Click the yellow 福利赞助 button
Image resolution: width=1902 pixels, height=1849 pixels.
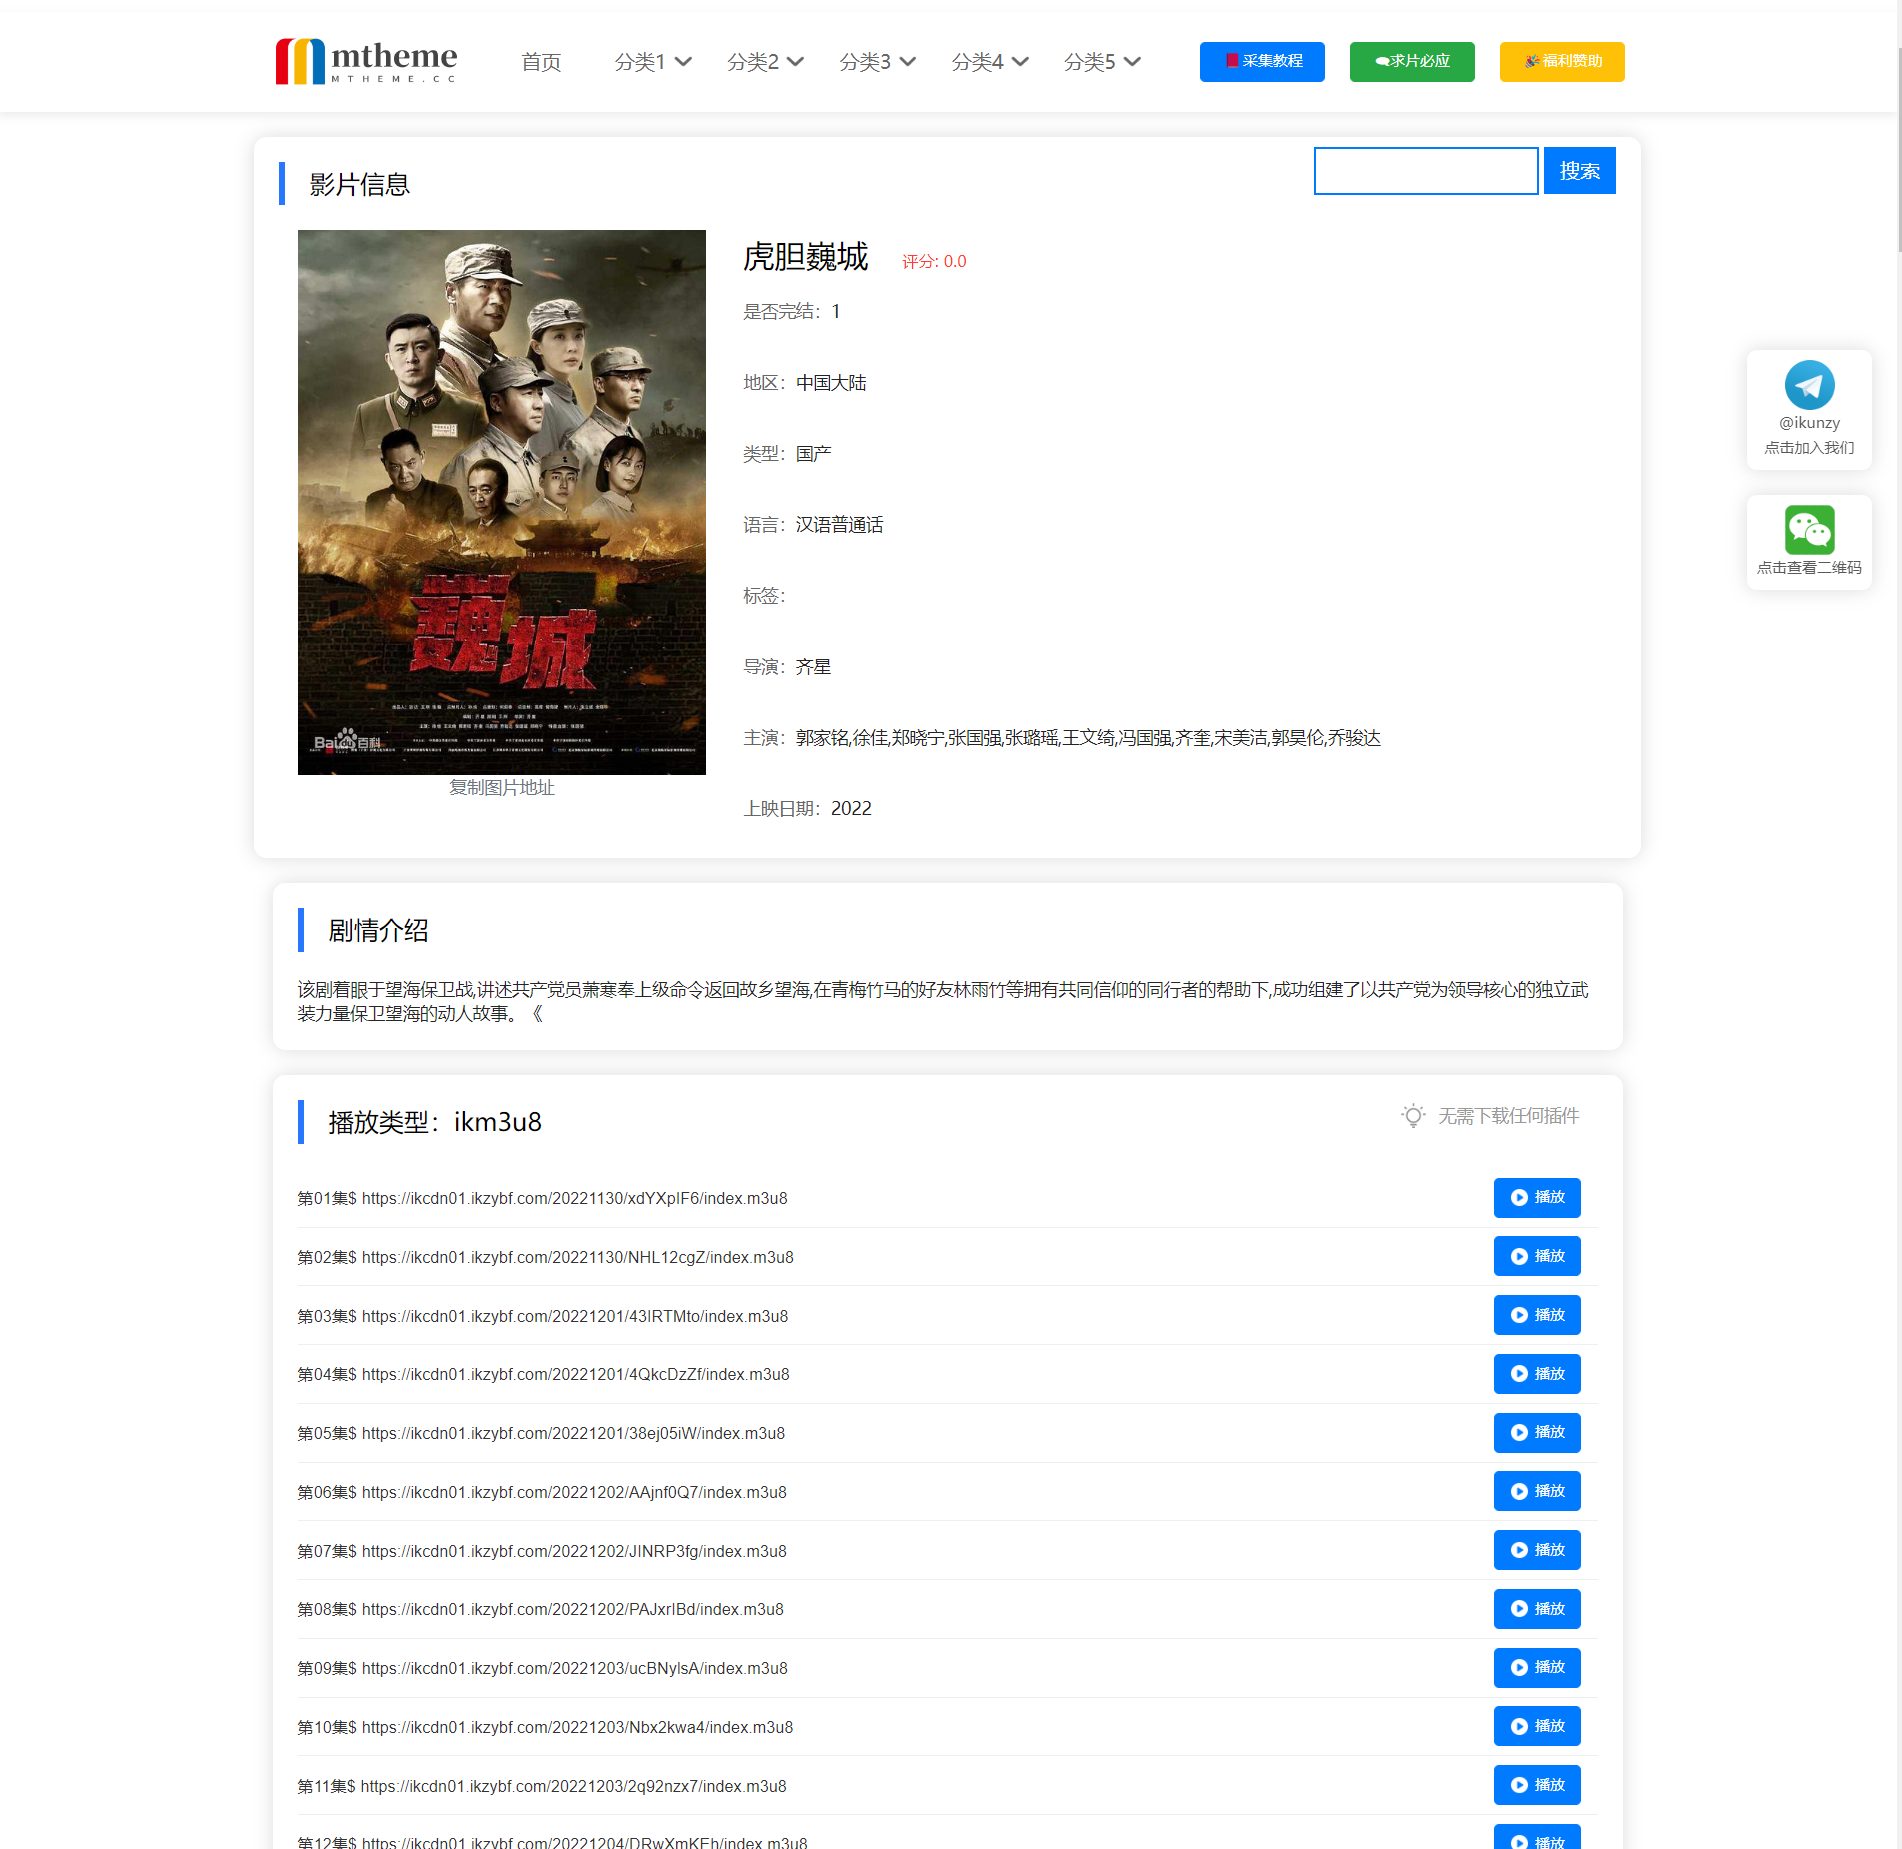pos(1562,62)
